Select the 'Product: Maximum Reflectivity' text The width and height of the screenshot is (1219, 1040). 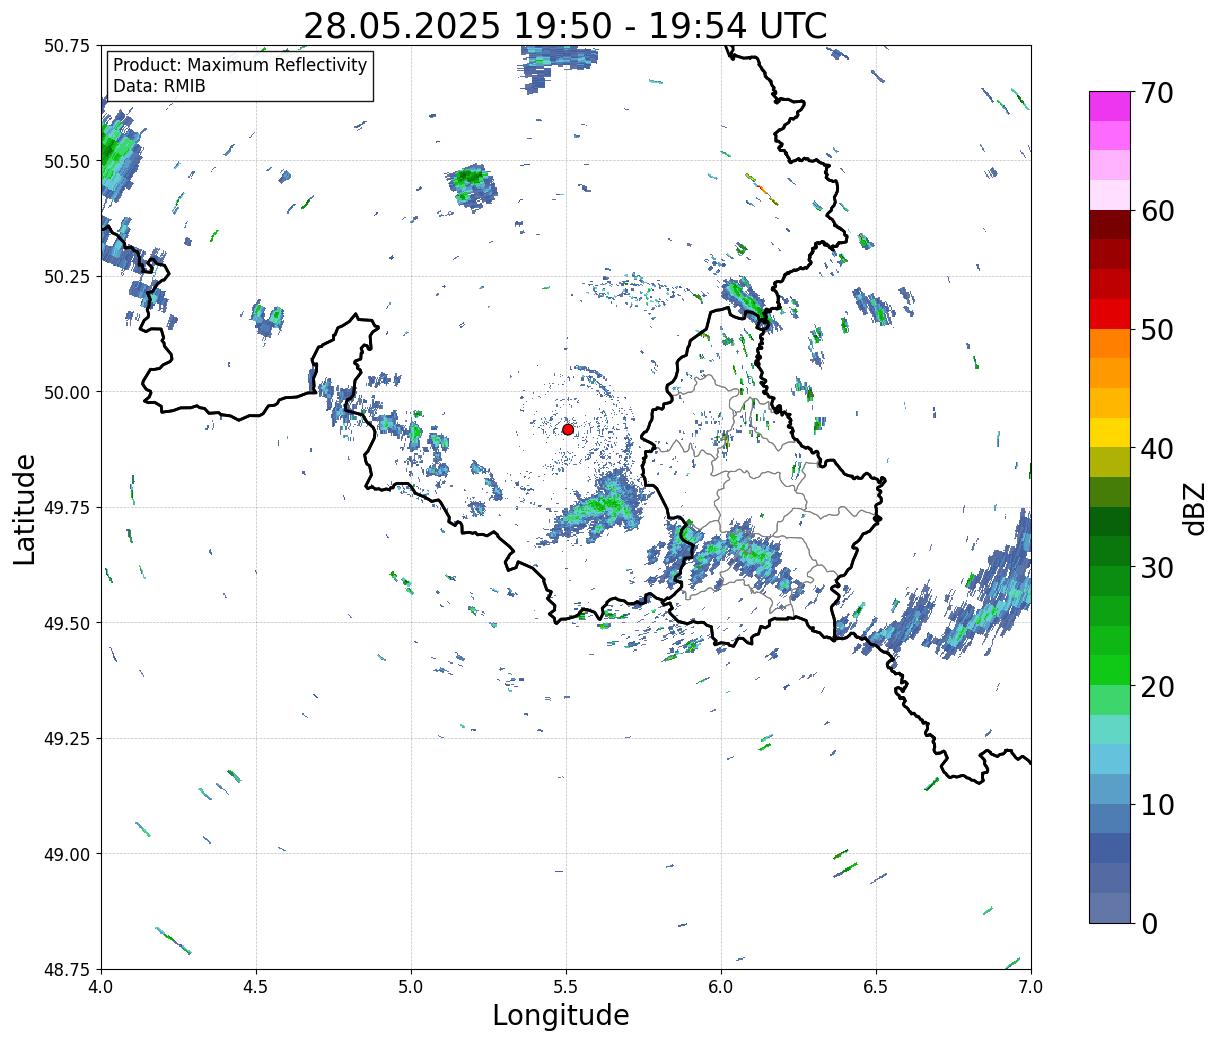(x=240, y=65)
